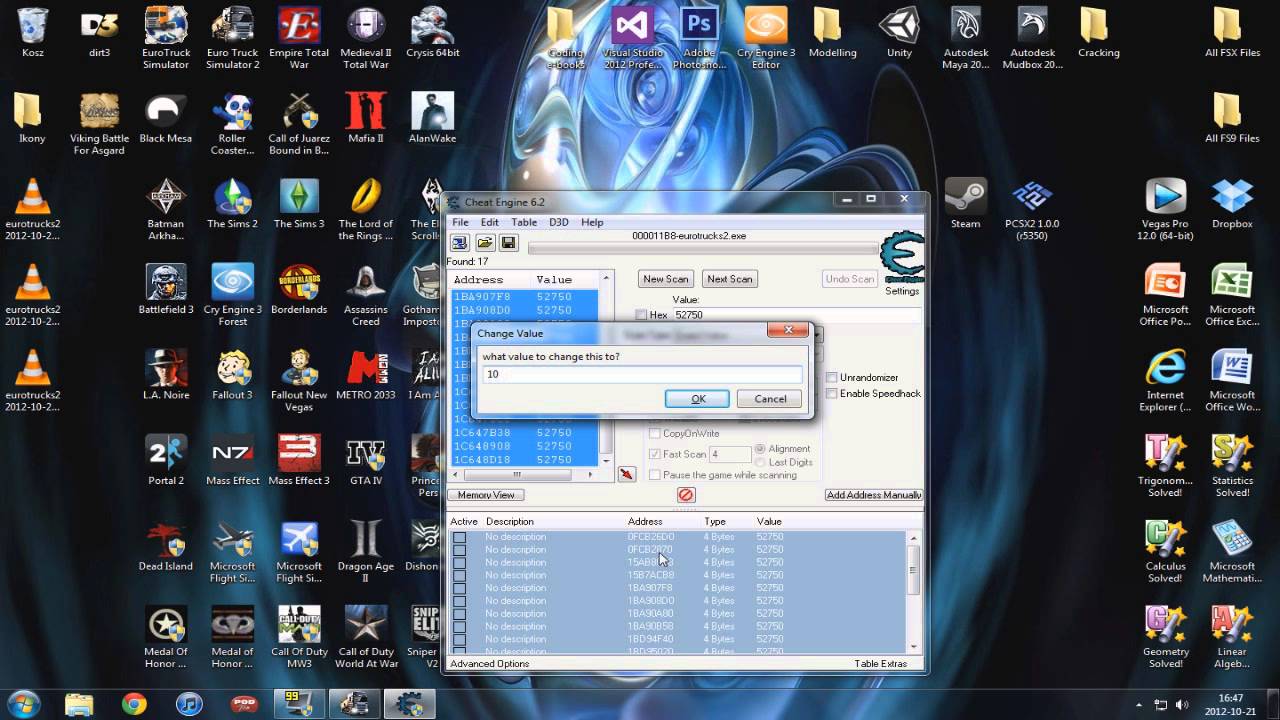Open the Portal 2 desktop icon
Image resolution: width=1280 pixels, height=720 pixels.
[x=166, y=460]
